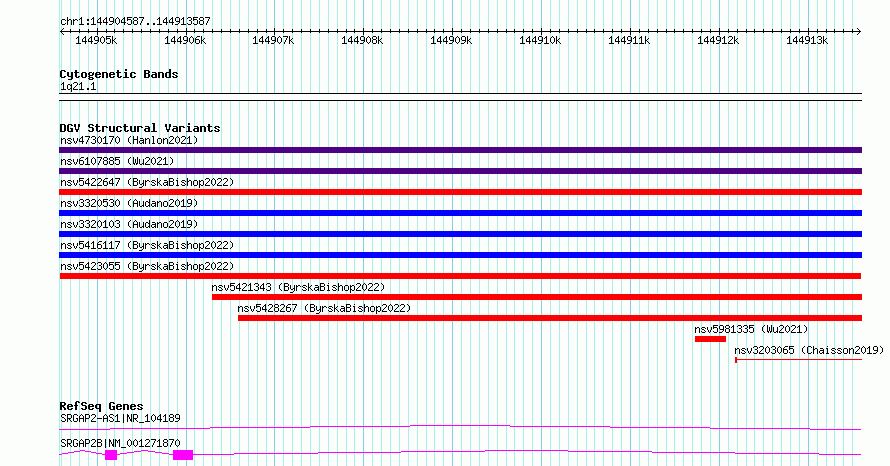
Task: Click the blue bar under nsv5416117
Action: pyautogui.click(x=460, y=255)
